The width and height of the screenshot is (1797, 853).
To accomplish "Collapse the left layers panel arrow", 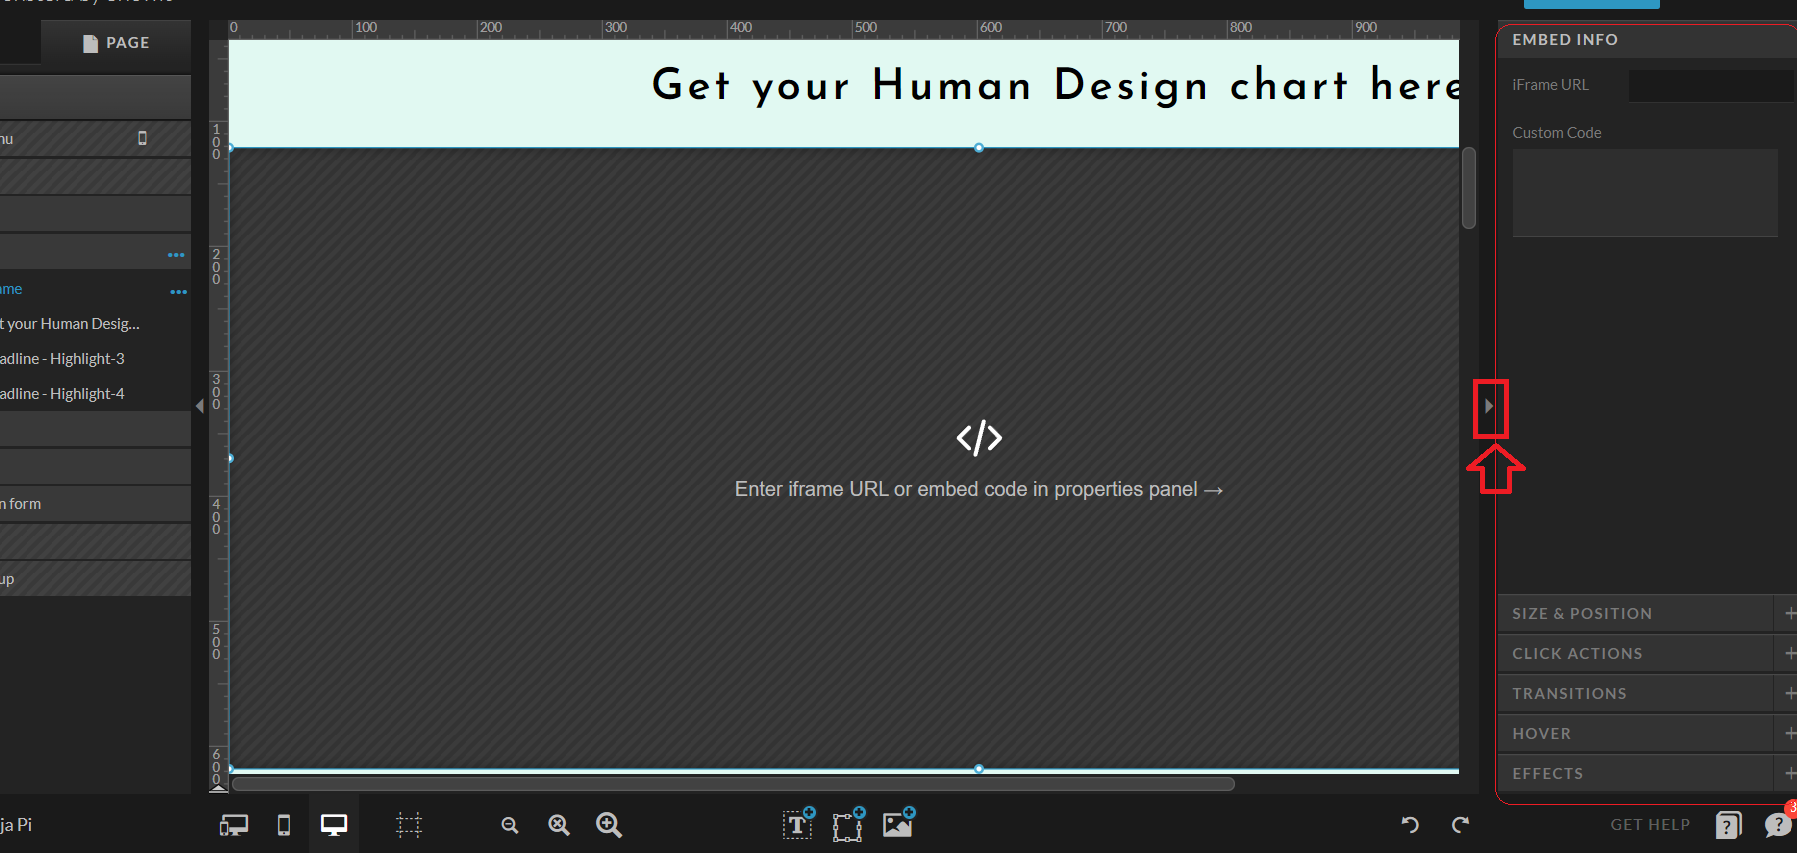I will (x=200, y=406).
